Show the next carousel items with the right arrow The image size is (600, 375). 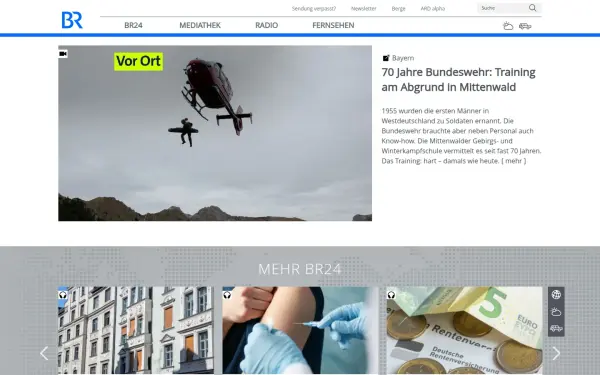556,353
